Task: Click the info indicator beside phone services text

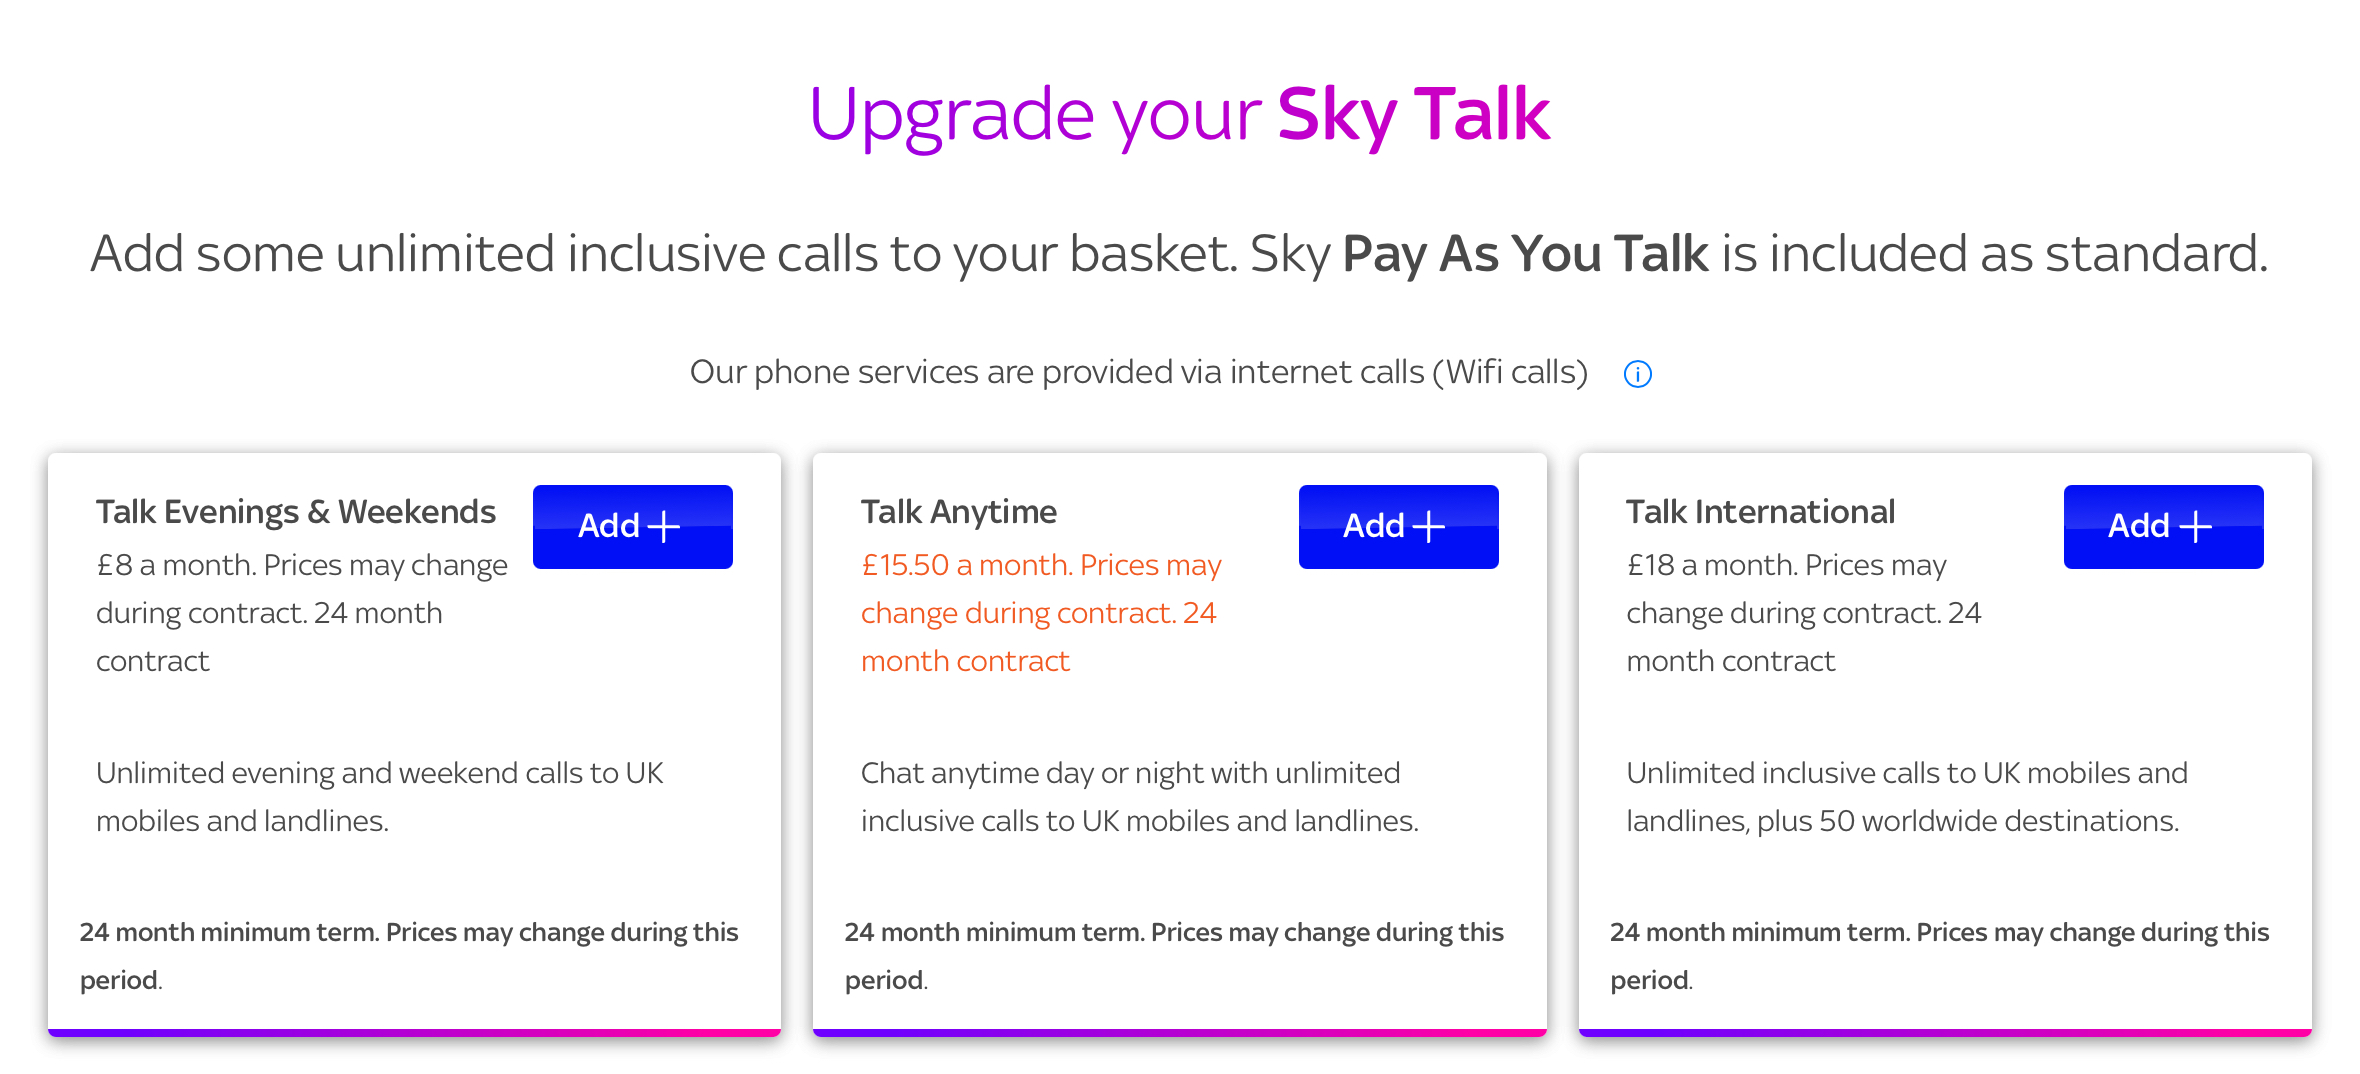Action: click(x=1638, y=373)
